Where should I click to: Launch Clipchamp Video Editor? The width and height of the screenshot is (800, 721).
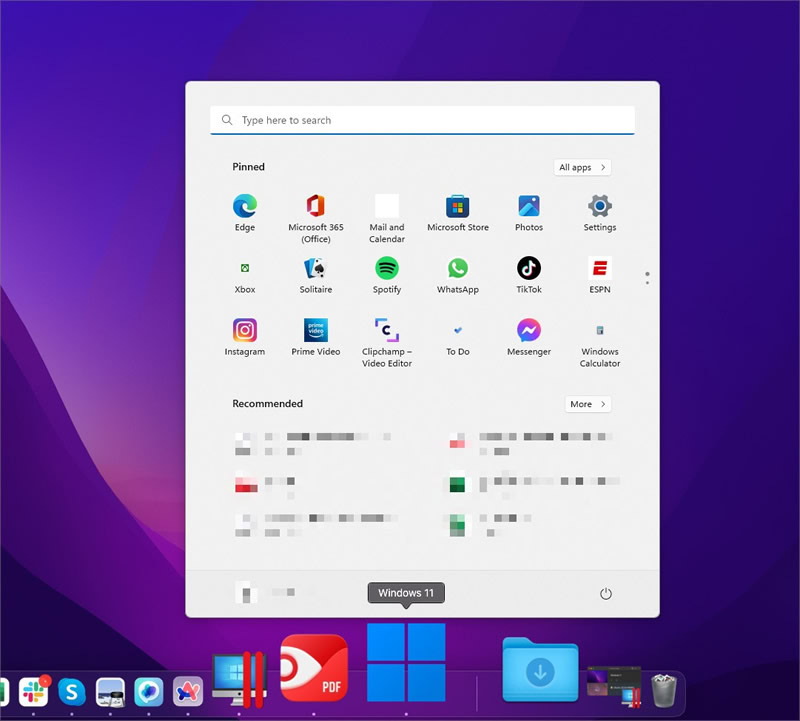tap(387, 330)
